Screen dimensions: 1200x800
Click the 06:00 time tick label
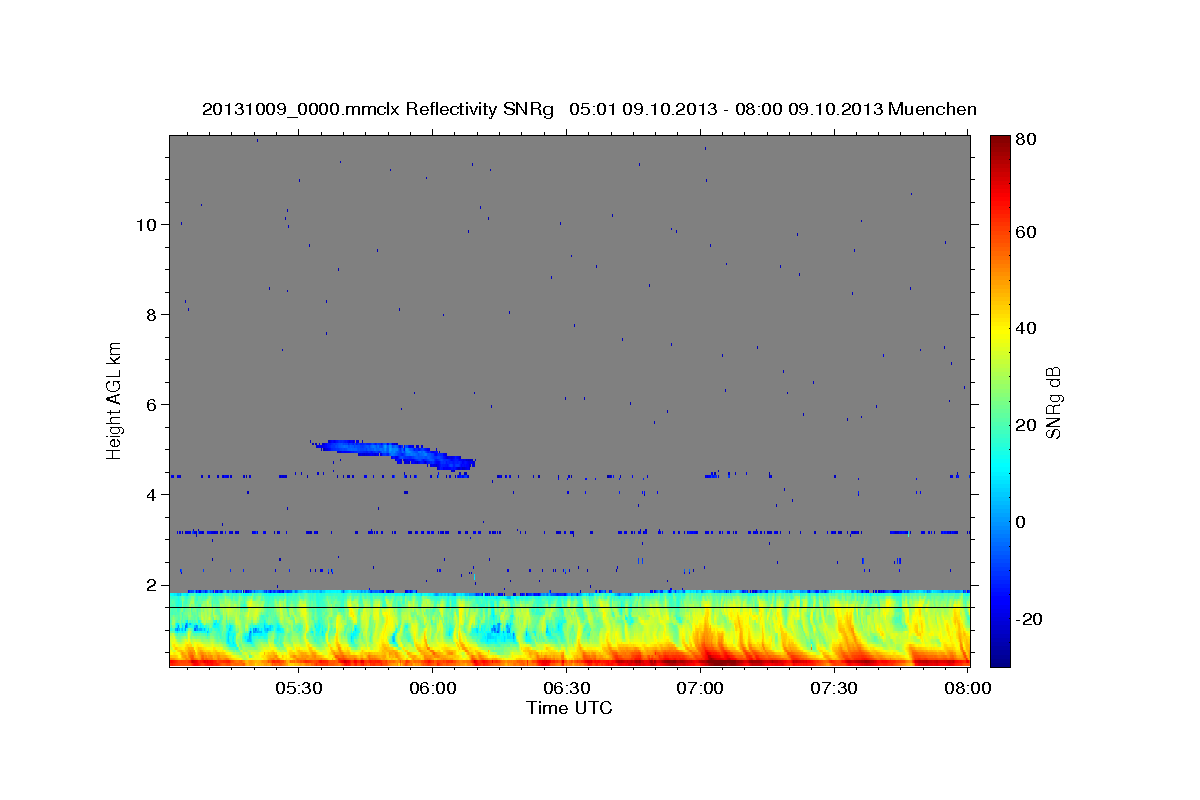tap(433, 688)
